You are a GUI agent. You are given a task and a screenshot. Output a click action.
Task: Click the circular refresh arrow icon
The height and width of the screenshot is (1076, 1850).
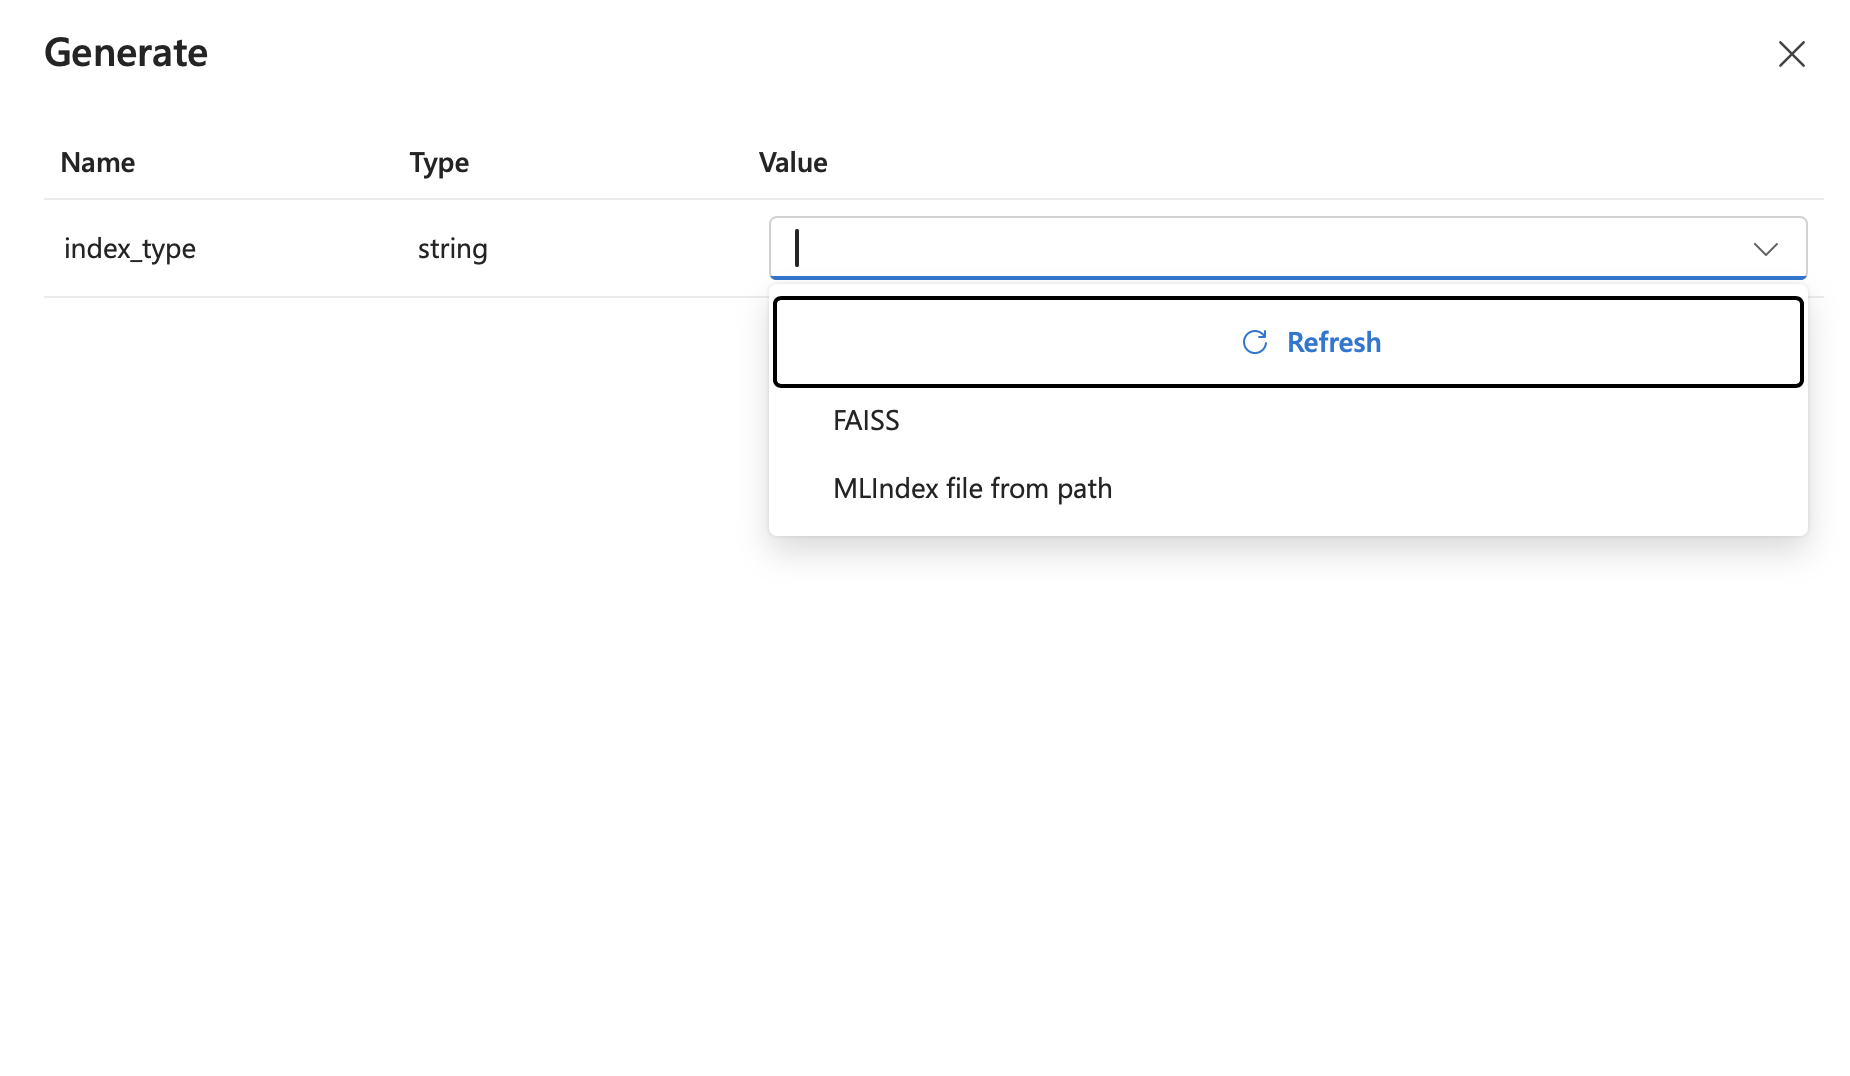[1255, 342]
